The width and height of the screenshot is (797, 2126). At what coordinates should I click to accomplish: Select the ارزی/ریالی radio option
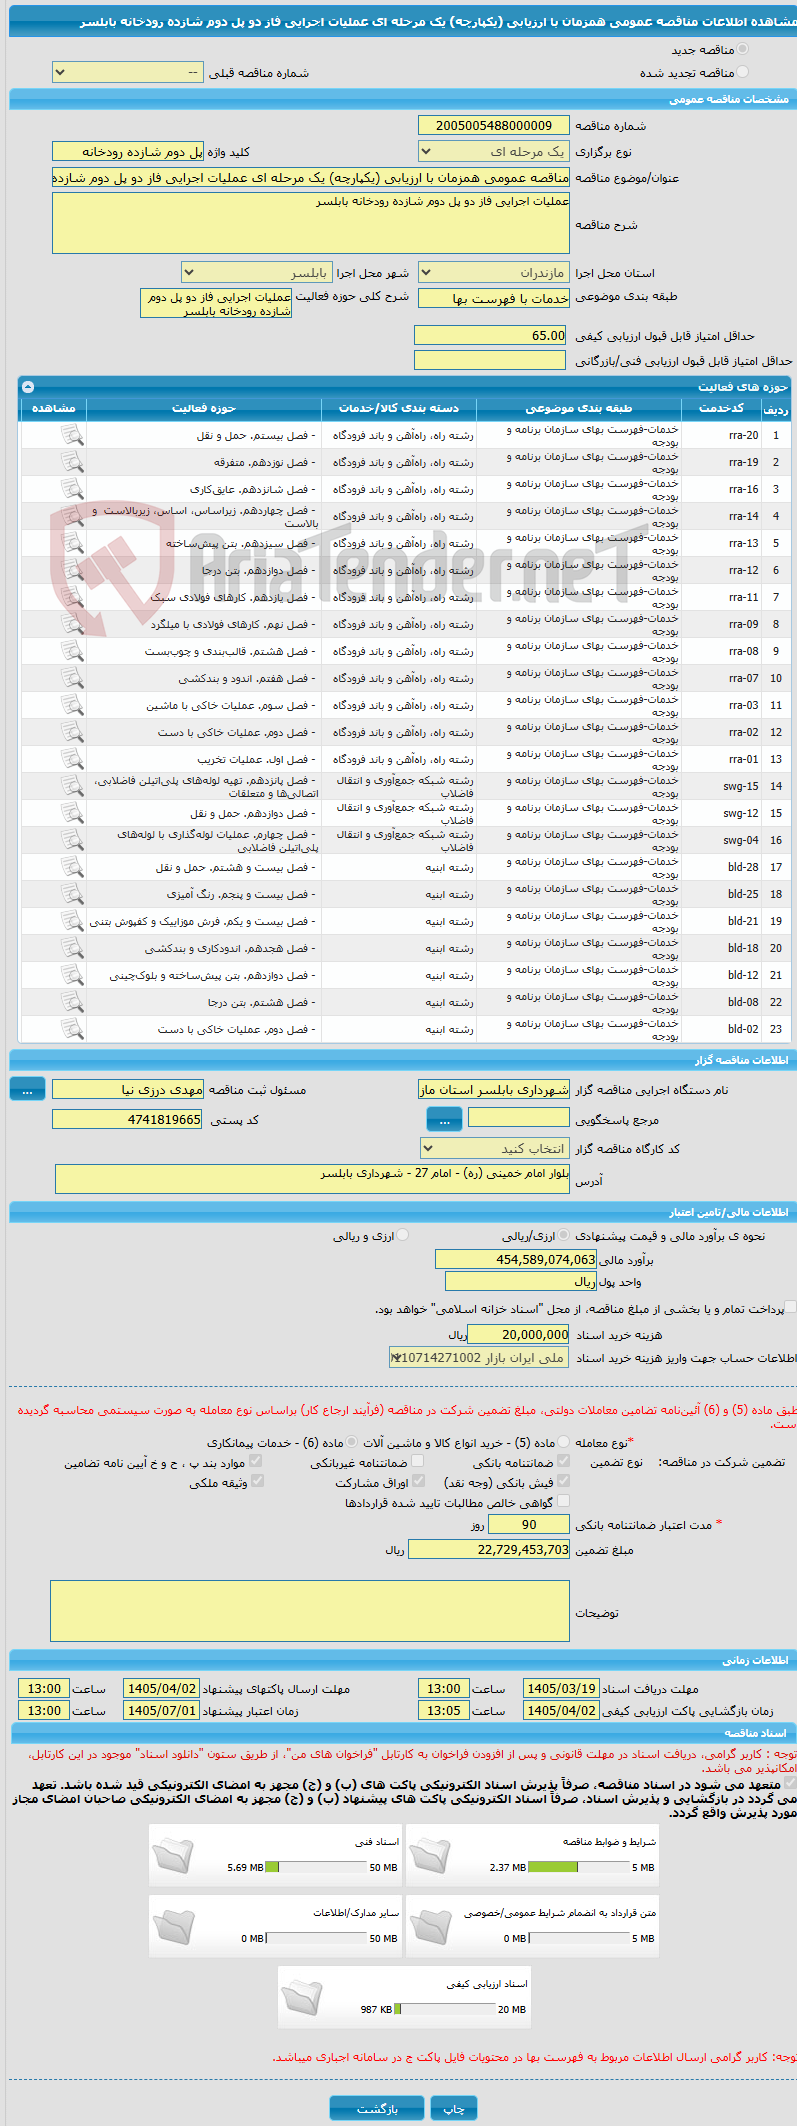(565, 1236)
